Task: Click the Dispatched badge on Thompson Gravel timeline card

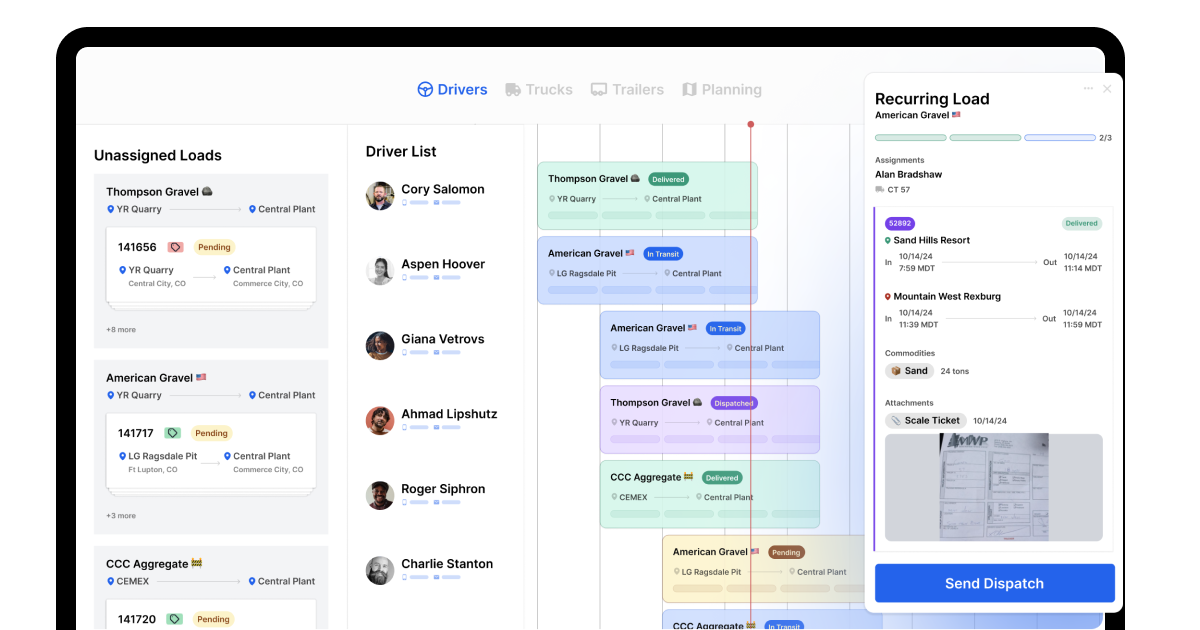Action: [x=734, y=403]
